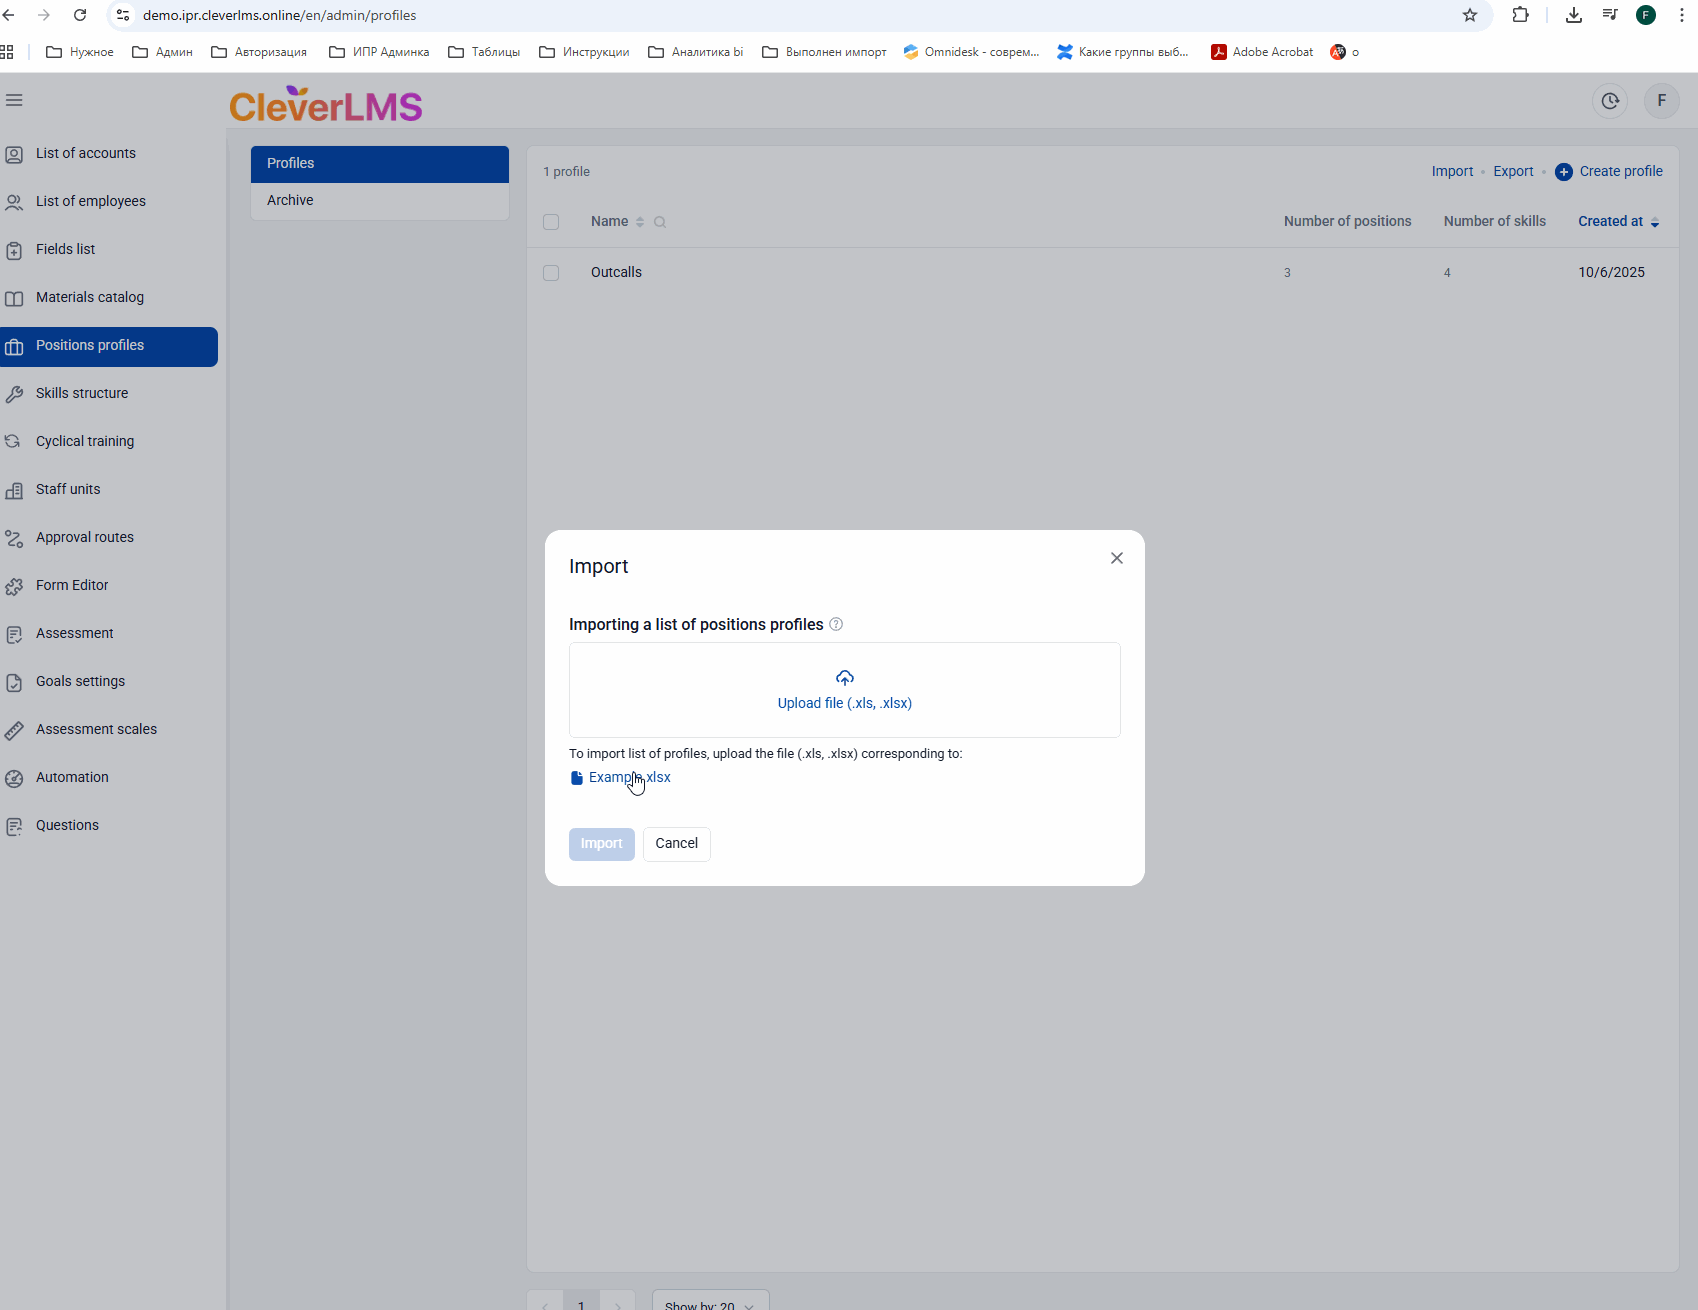Click the upload cloud icon in dialog
The image size is (1698, 1310).
click(x=845, y=678)
